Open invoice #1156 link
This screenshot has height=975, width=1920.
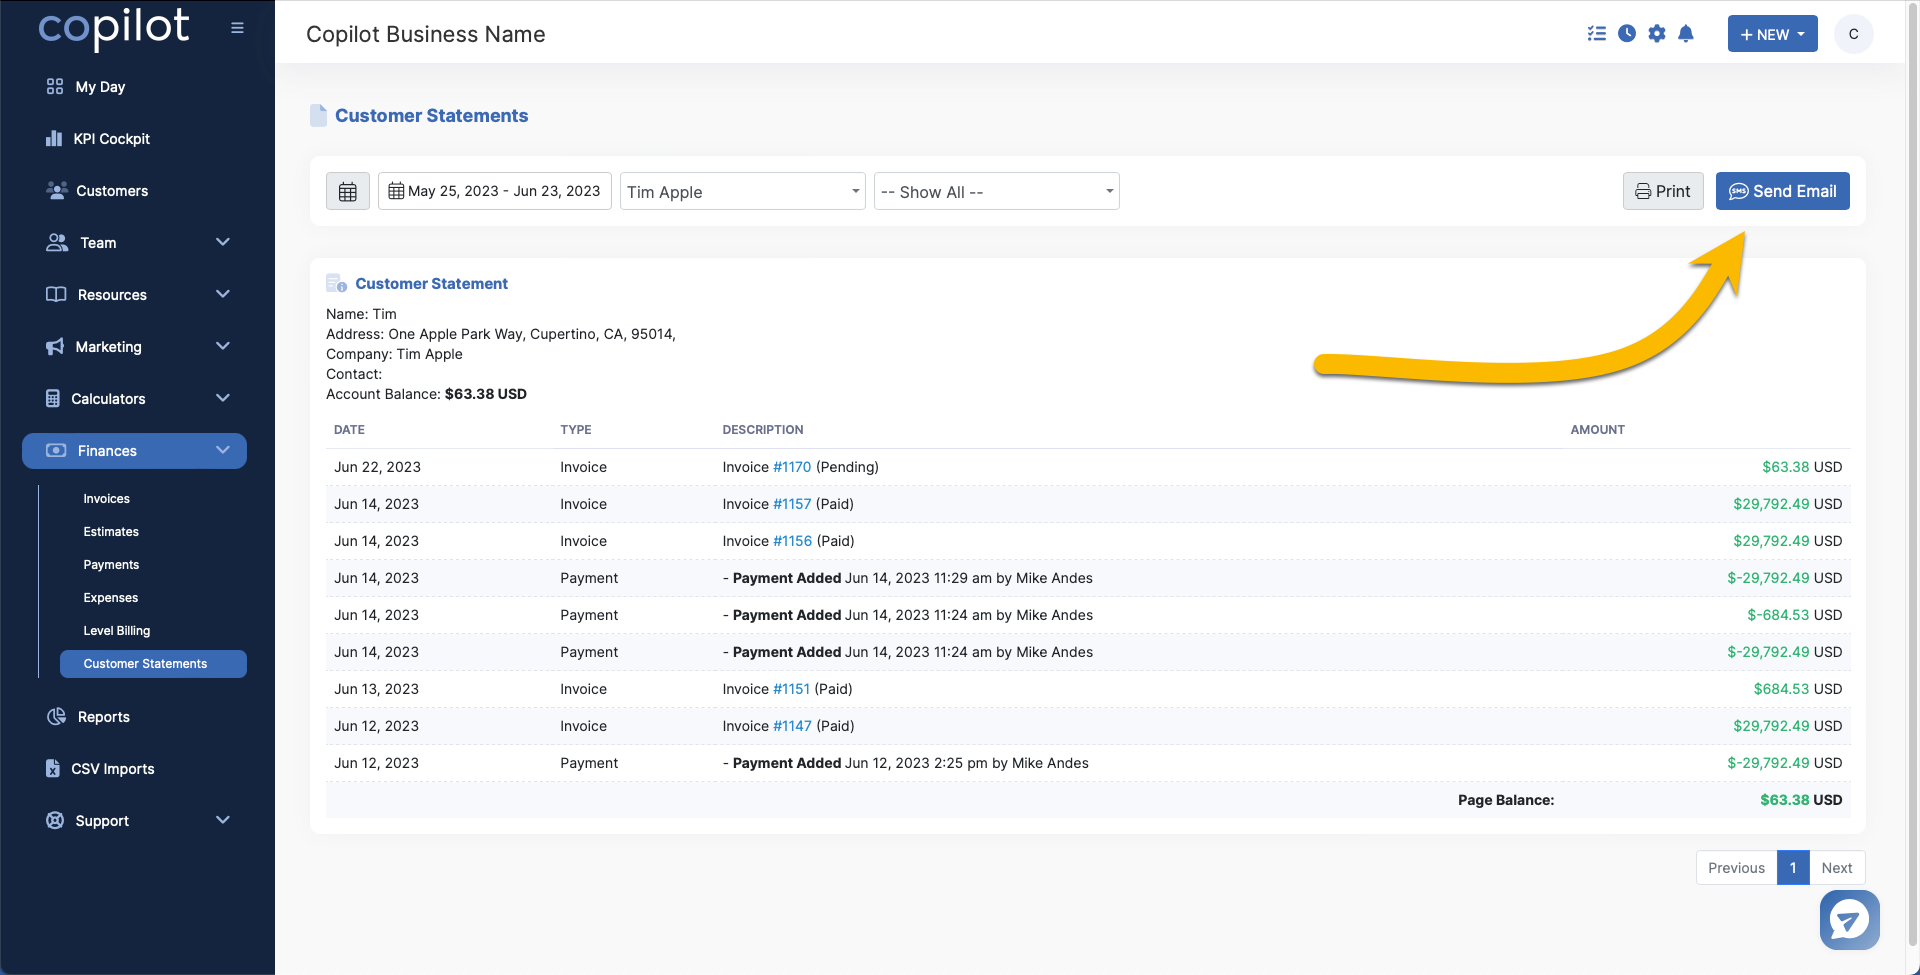pyautogui.click(x=793, y=541)
